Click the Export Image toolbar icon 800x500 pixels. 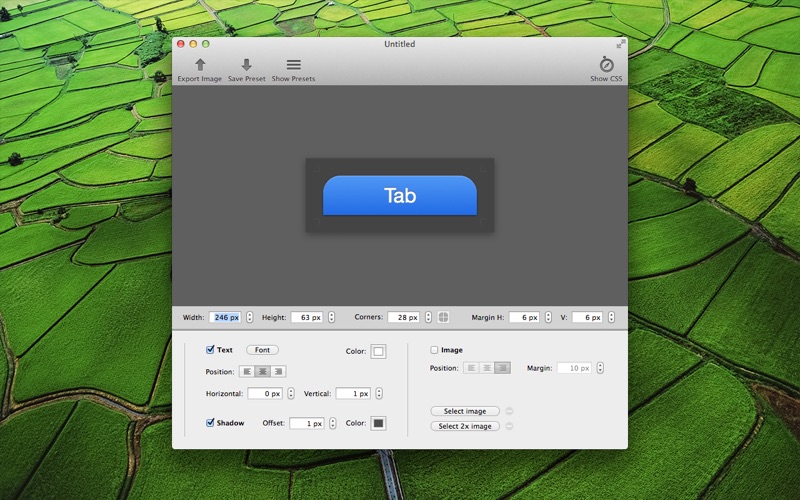[200, 65]
